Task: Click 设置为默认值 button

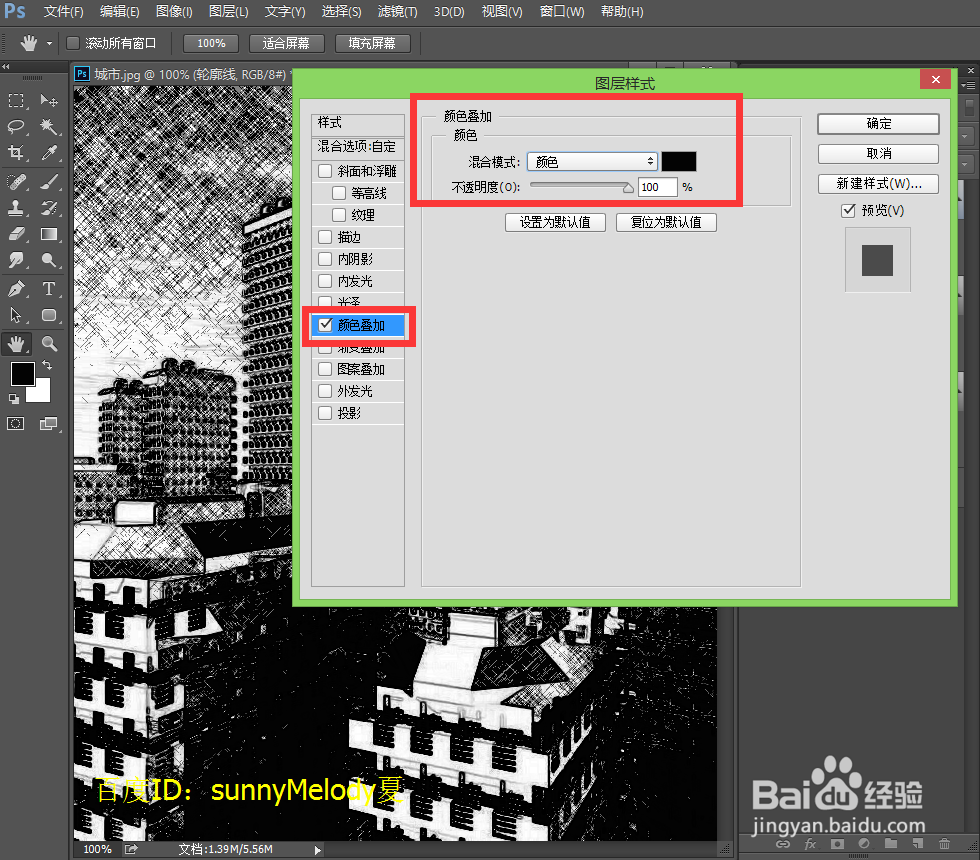Action: [555, 222]
